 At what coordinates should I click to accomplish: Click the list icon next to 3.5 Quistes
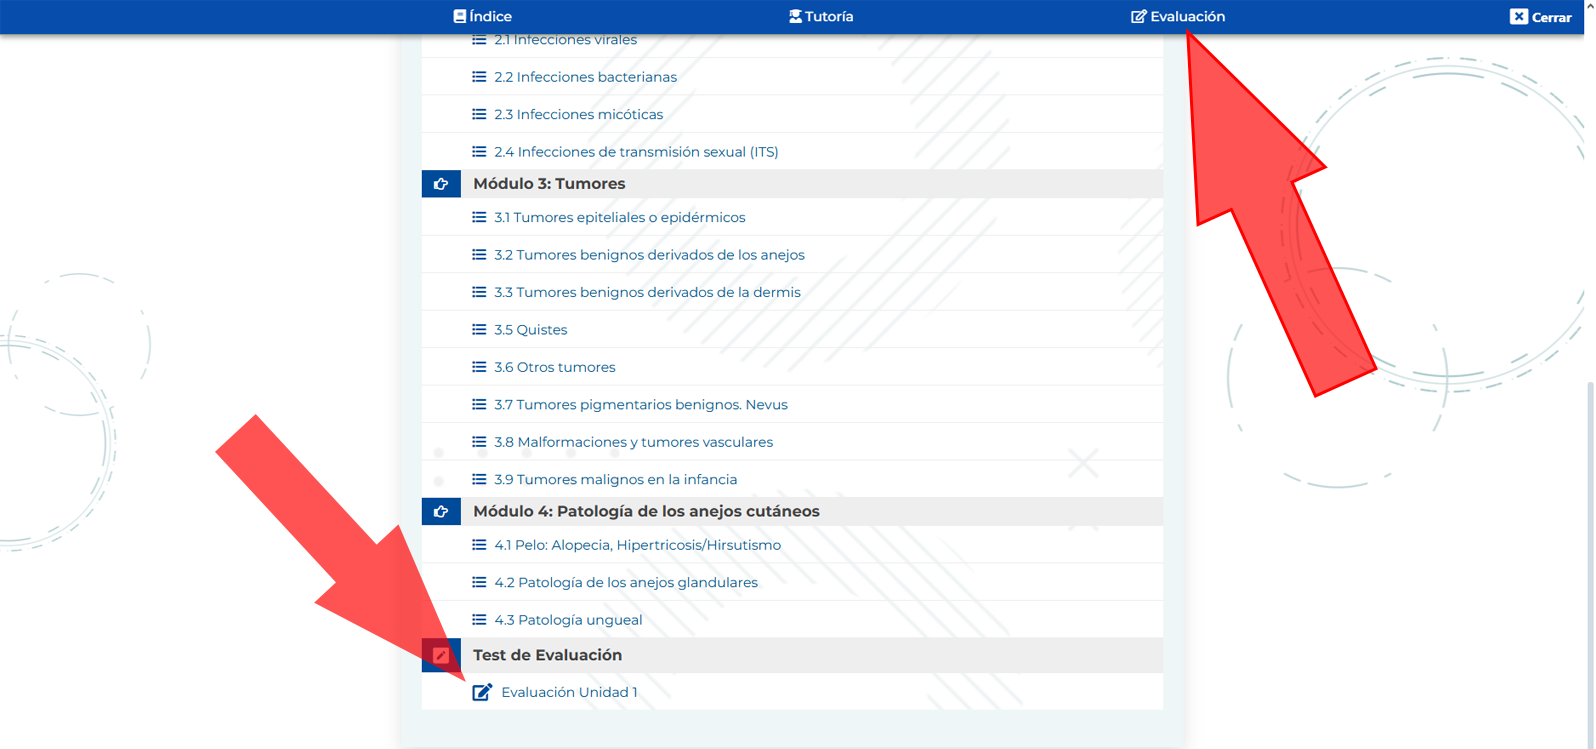479,330
